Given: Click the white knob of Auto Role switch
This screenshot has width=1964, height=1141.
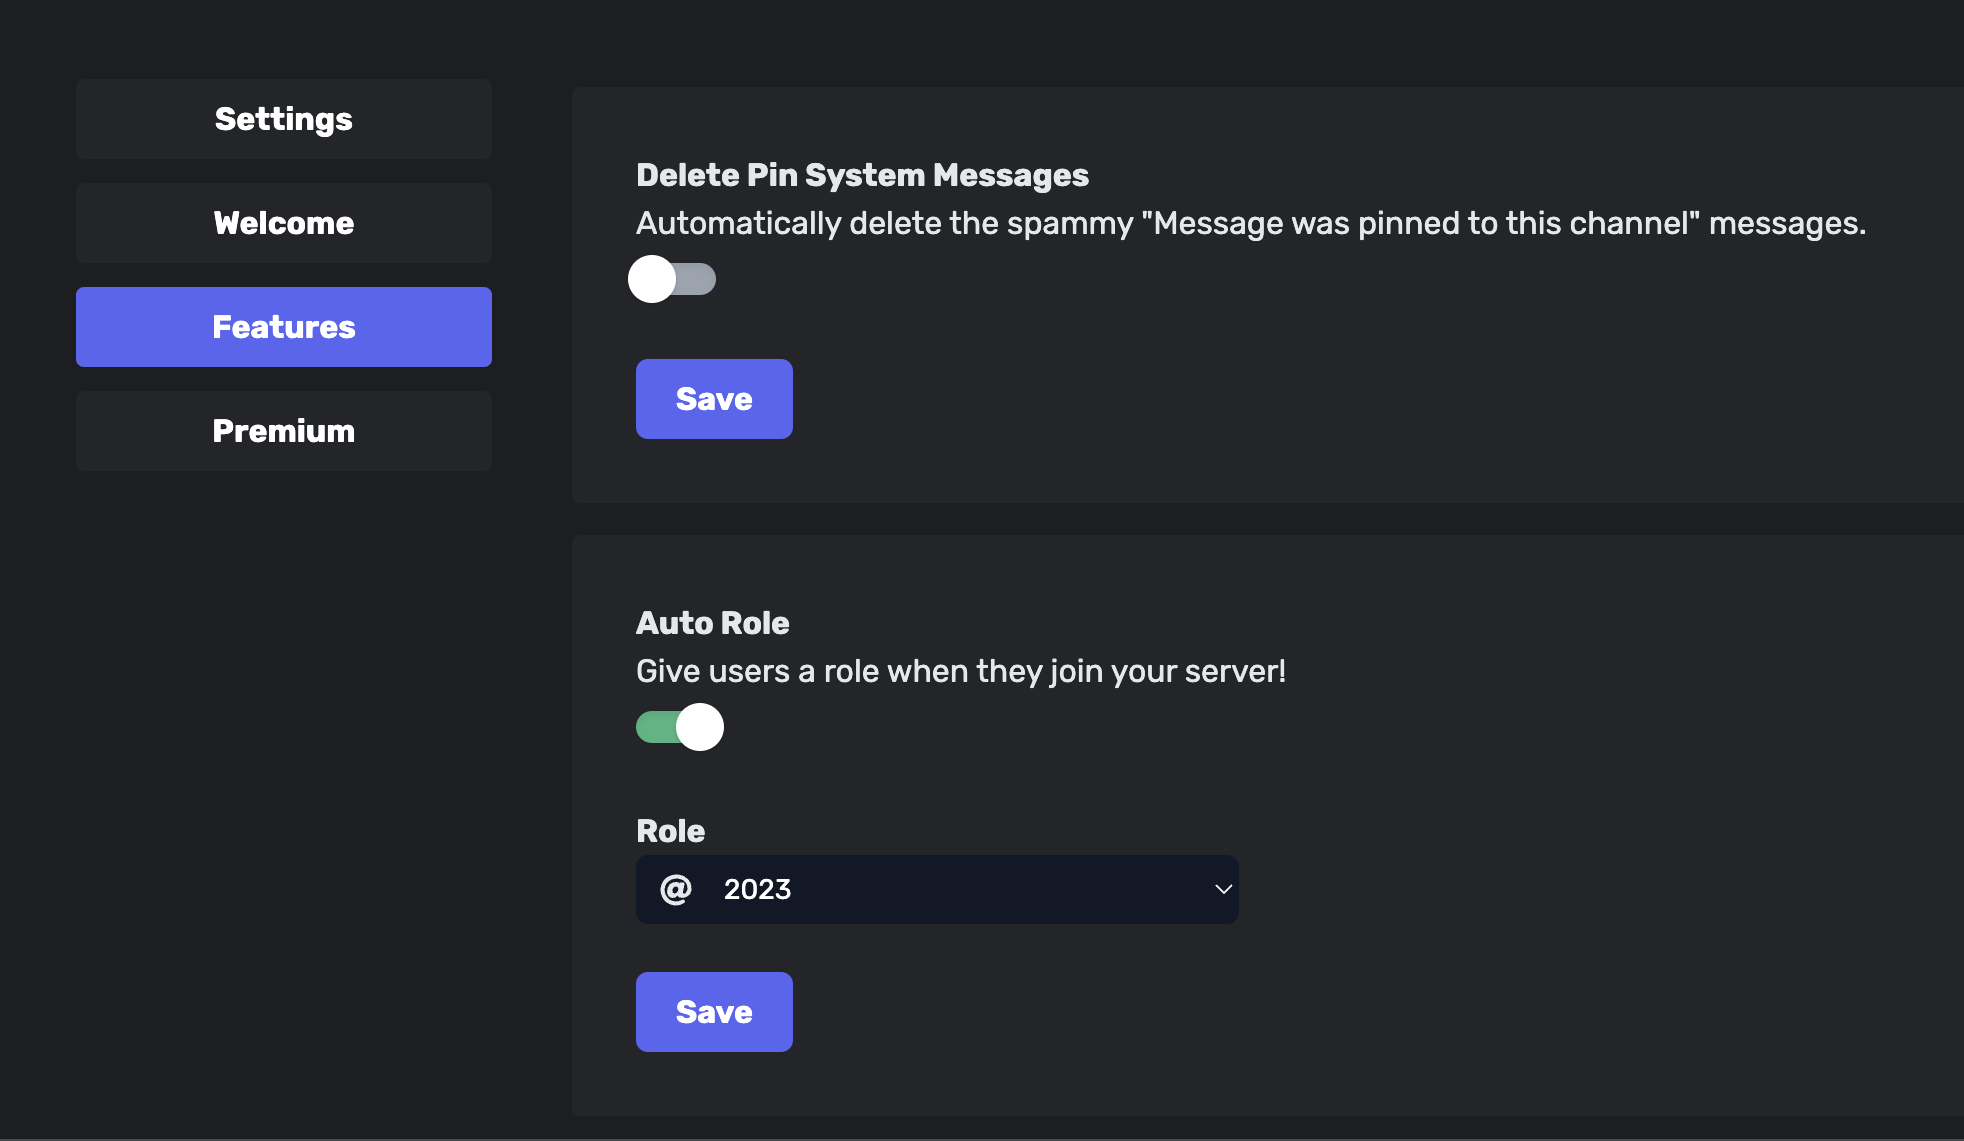Looking at the screenshot, I should [x=700, y=727].
